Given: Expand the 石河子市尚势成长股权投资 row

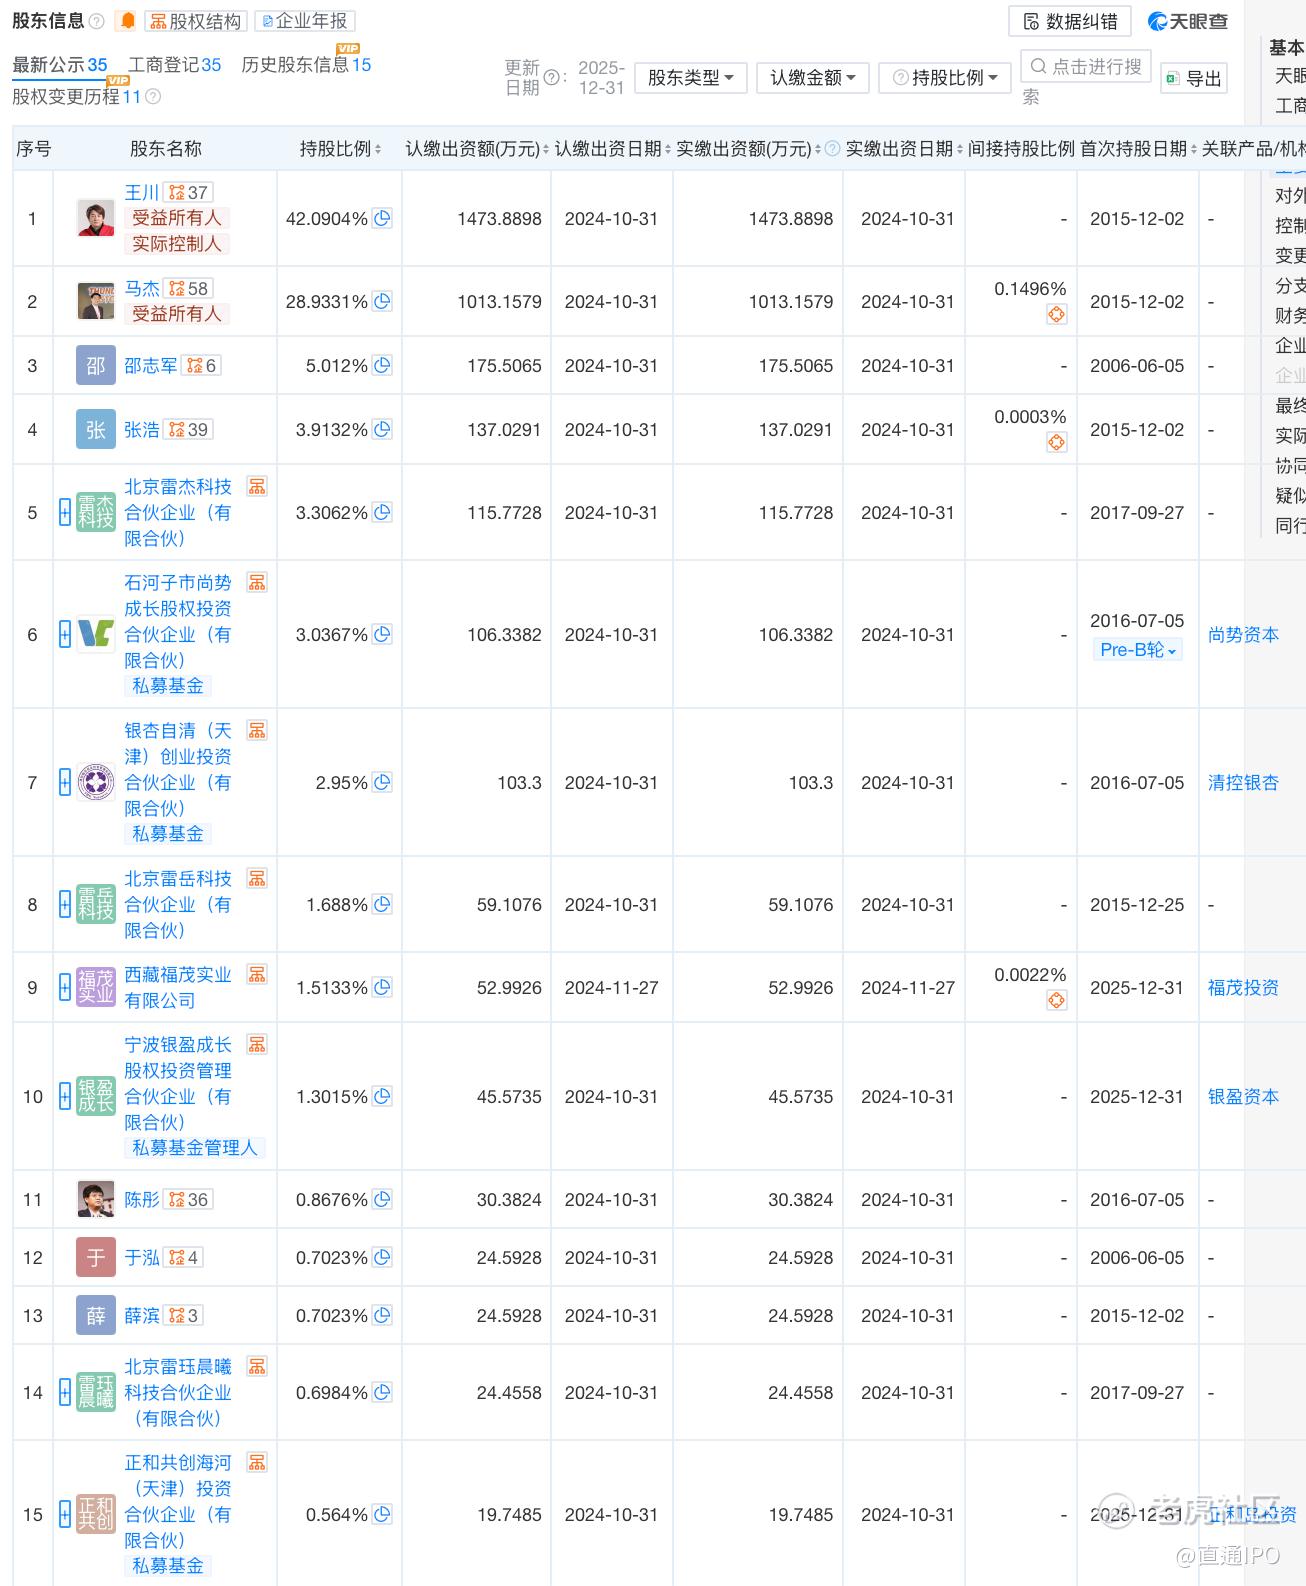Looking at the screenshot, I should 65,635.
